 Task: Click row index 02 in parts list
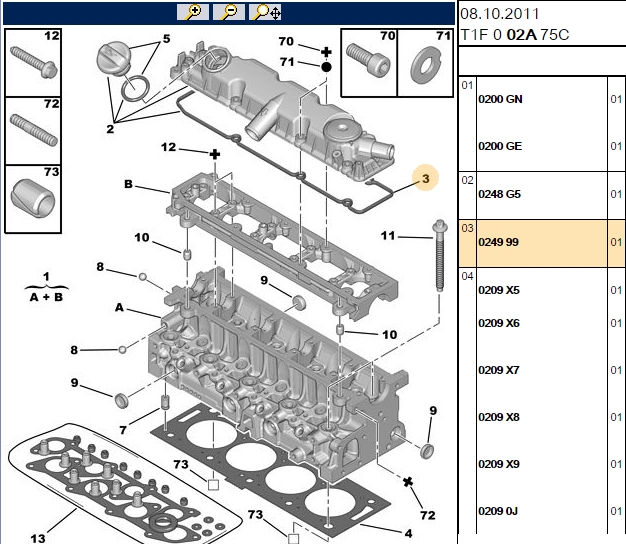[x=467, y=180]
